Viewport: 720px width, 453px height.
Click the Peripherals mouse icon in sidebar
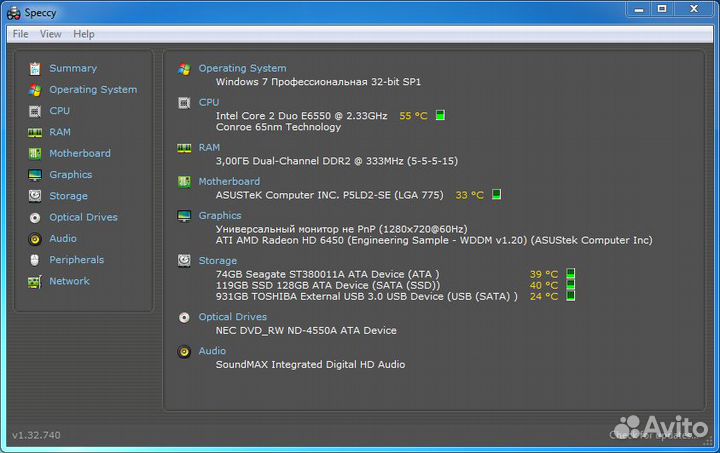(35, 260)
